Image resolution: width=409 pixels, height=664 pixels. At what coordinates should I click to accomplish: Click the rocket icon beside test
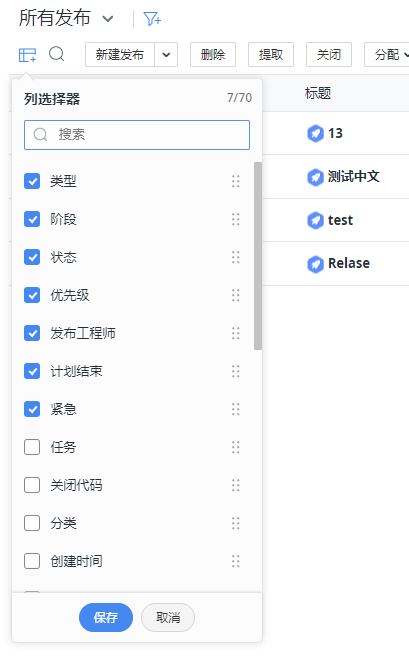pyautogui.click(x=315, y=220)
